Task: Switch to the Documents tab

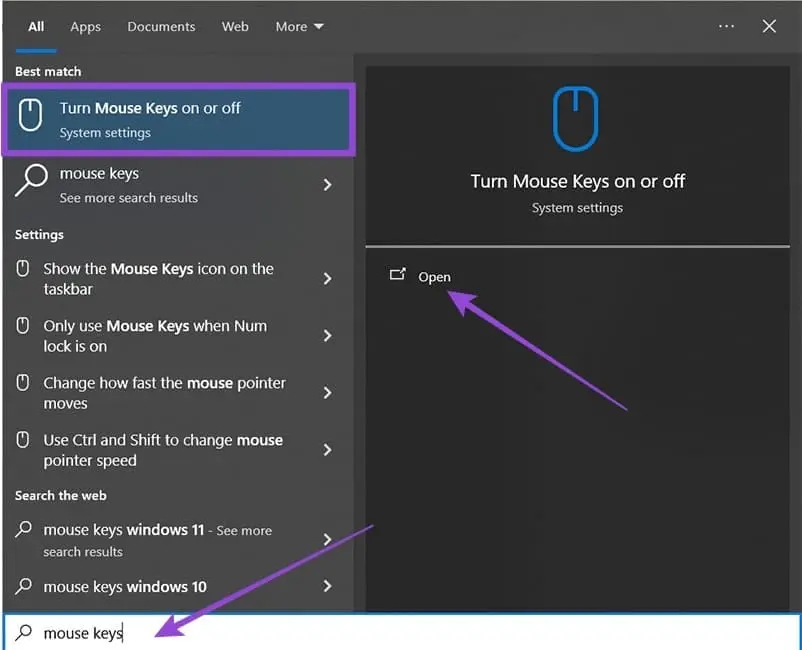Action: (160, 27)
